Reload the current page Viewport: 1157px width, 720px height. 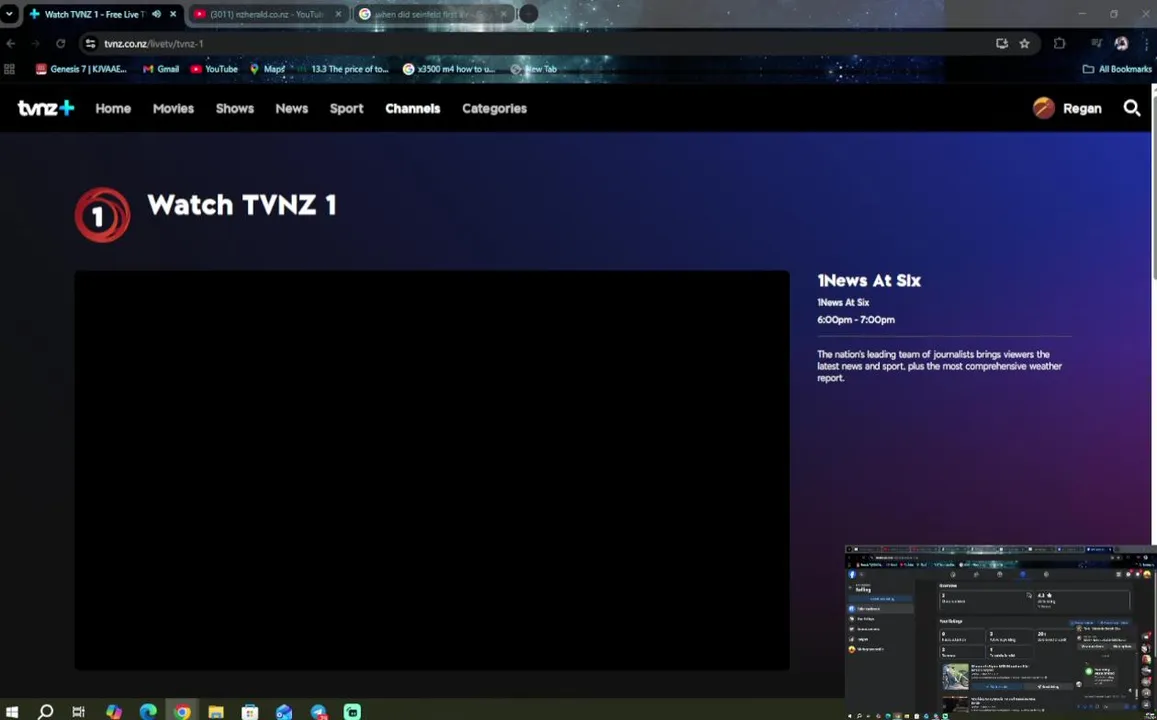coord(61,44)
